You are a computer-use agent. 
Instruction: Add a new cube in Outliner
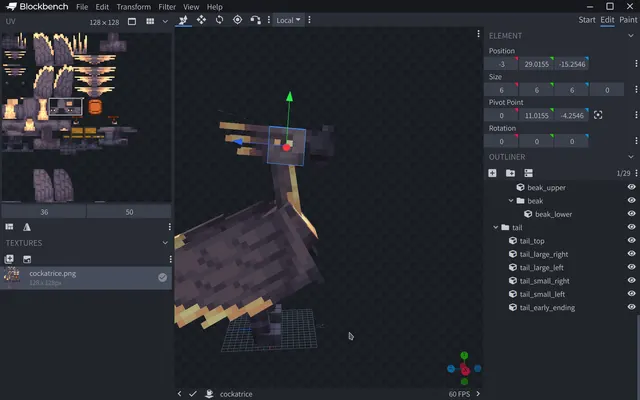point(492,173)
